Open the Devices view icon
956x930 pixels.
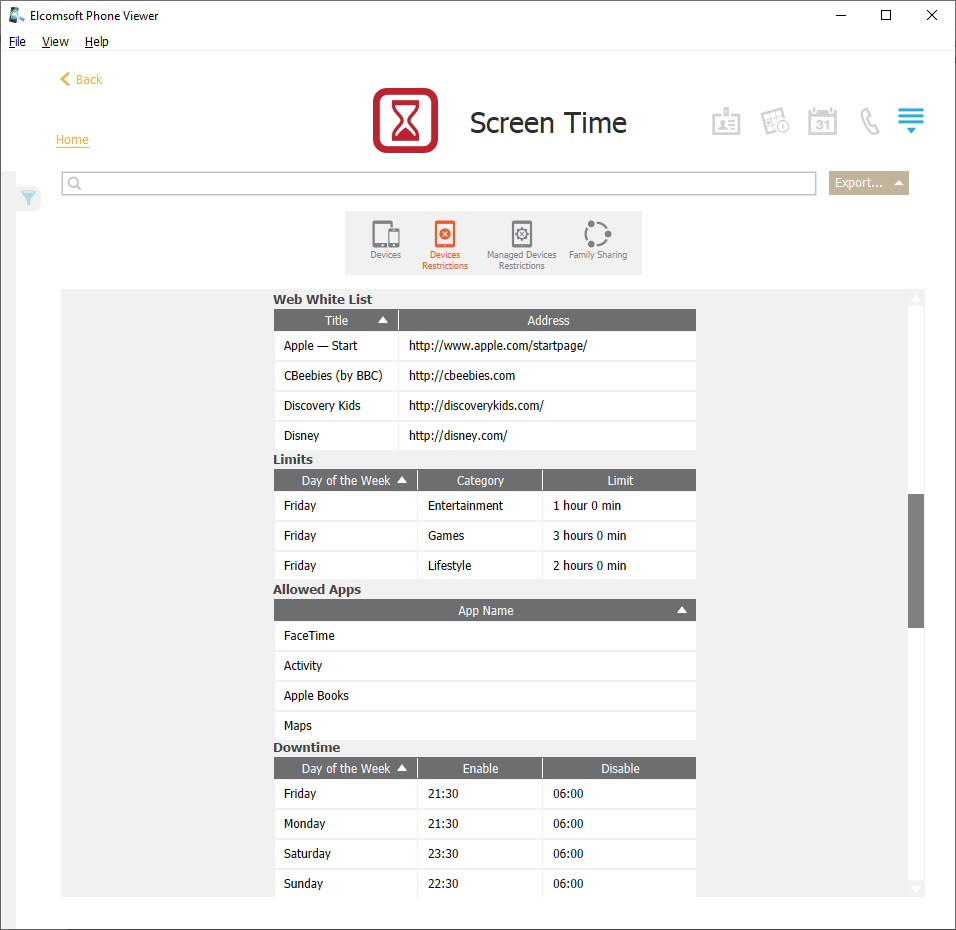click(385, 241)
